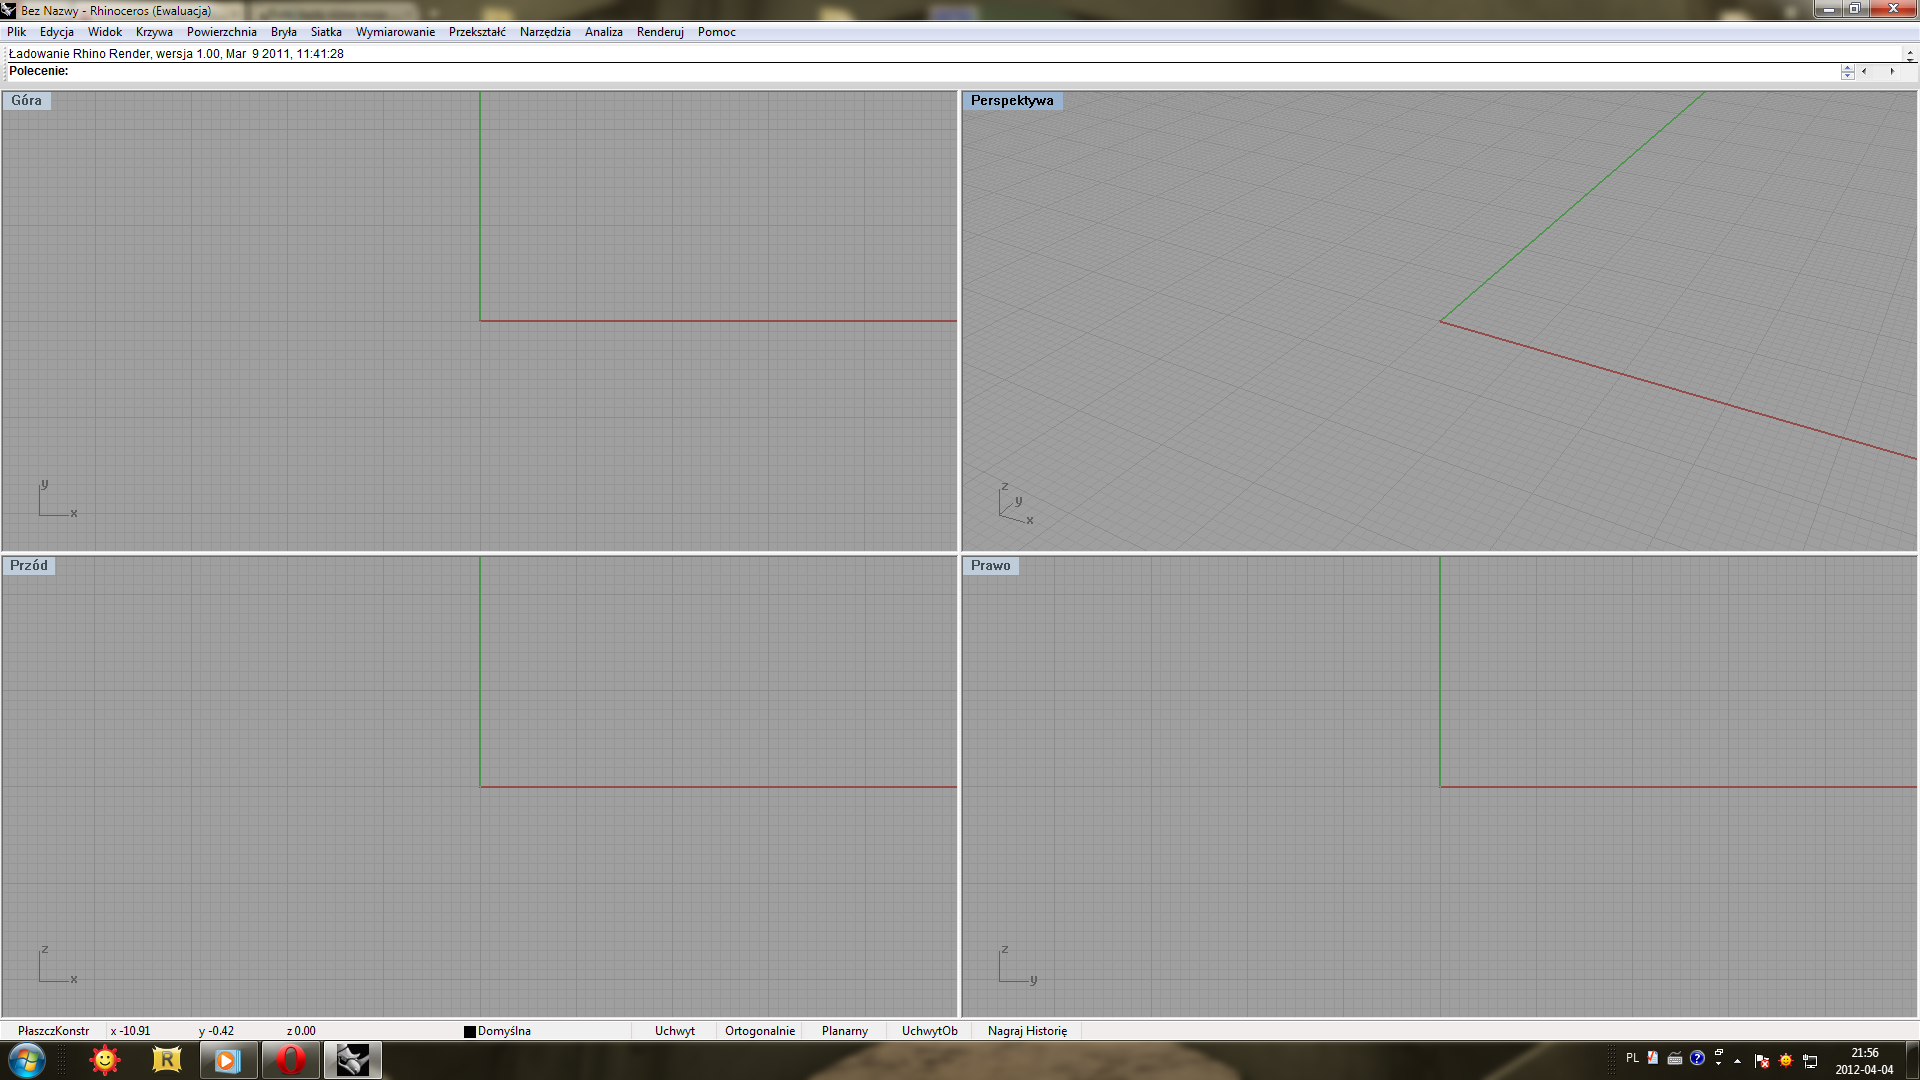Open the Wymiarowanie menu

395,32
